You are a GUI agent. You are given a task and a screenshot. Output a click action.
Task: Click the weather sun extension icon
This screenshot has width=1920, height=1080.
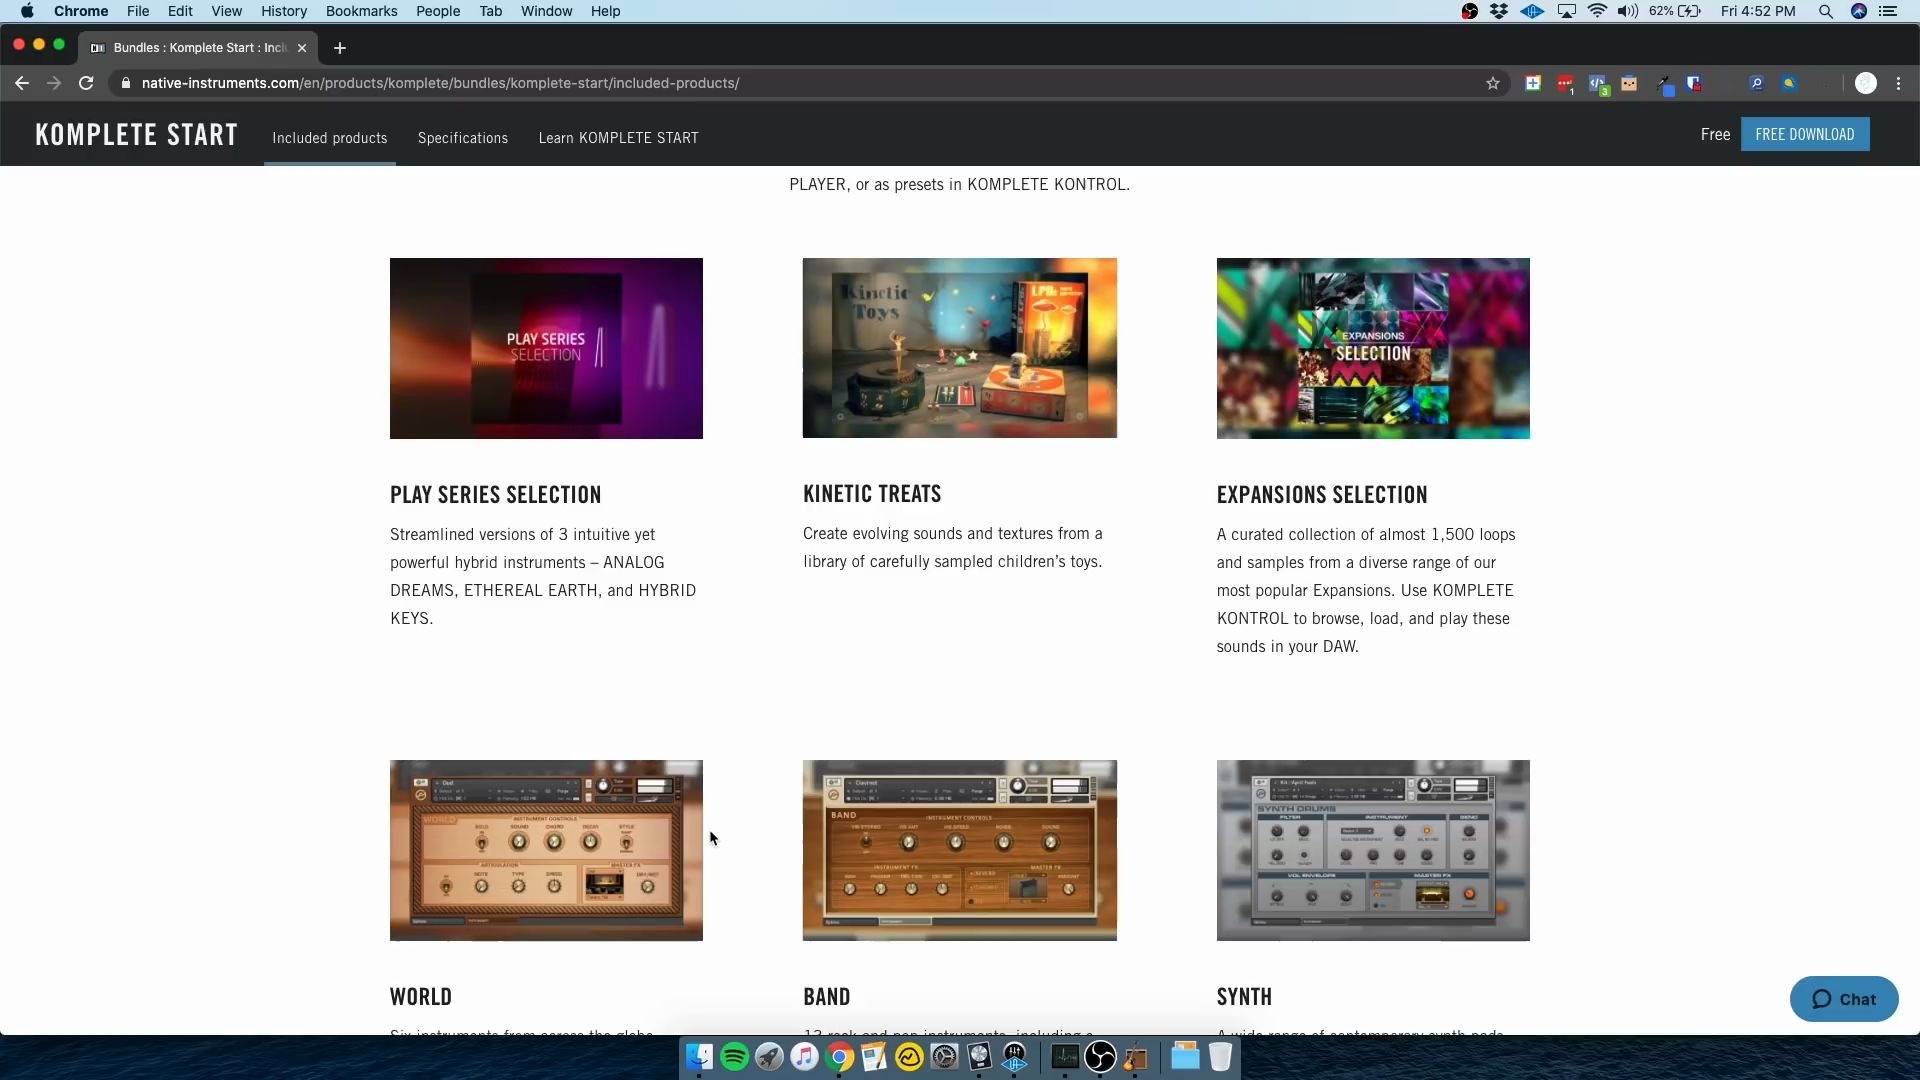pyautogui.click(x=1789, y=83)
